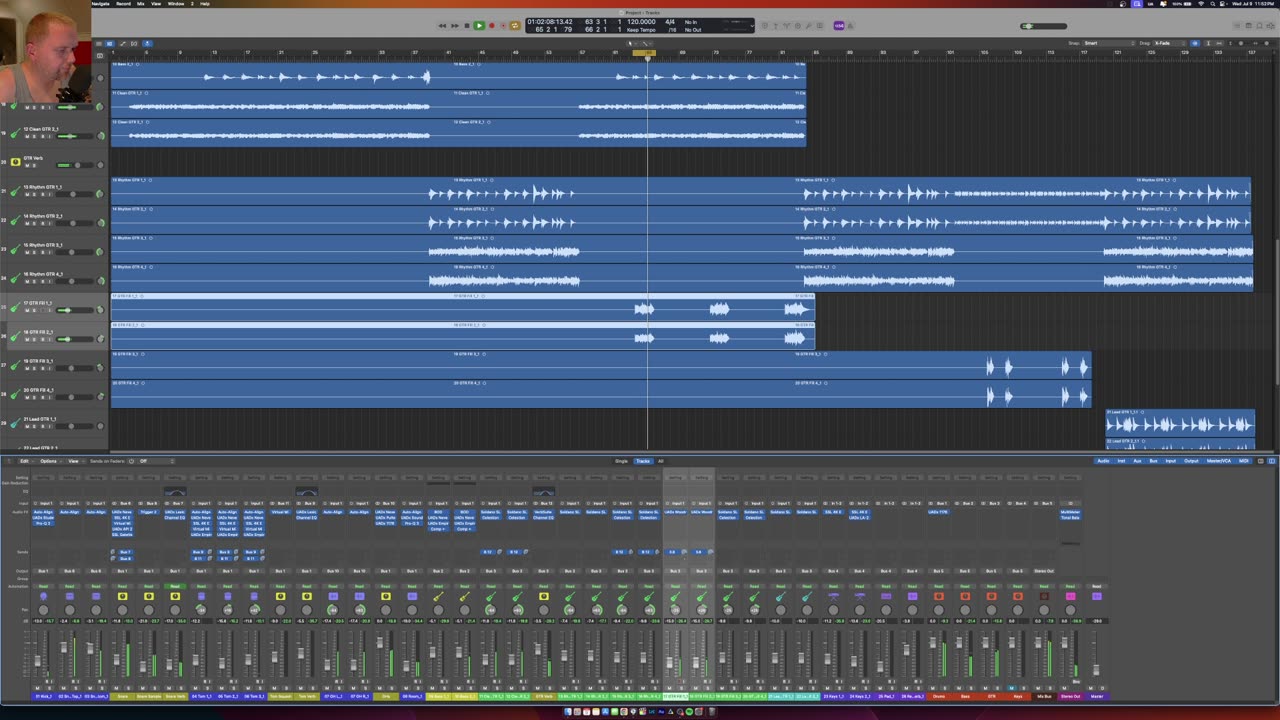This screenshot has width=1280, height=720.
Task: Click the Master channel purple icon
Action: click(1096, 596)
